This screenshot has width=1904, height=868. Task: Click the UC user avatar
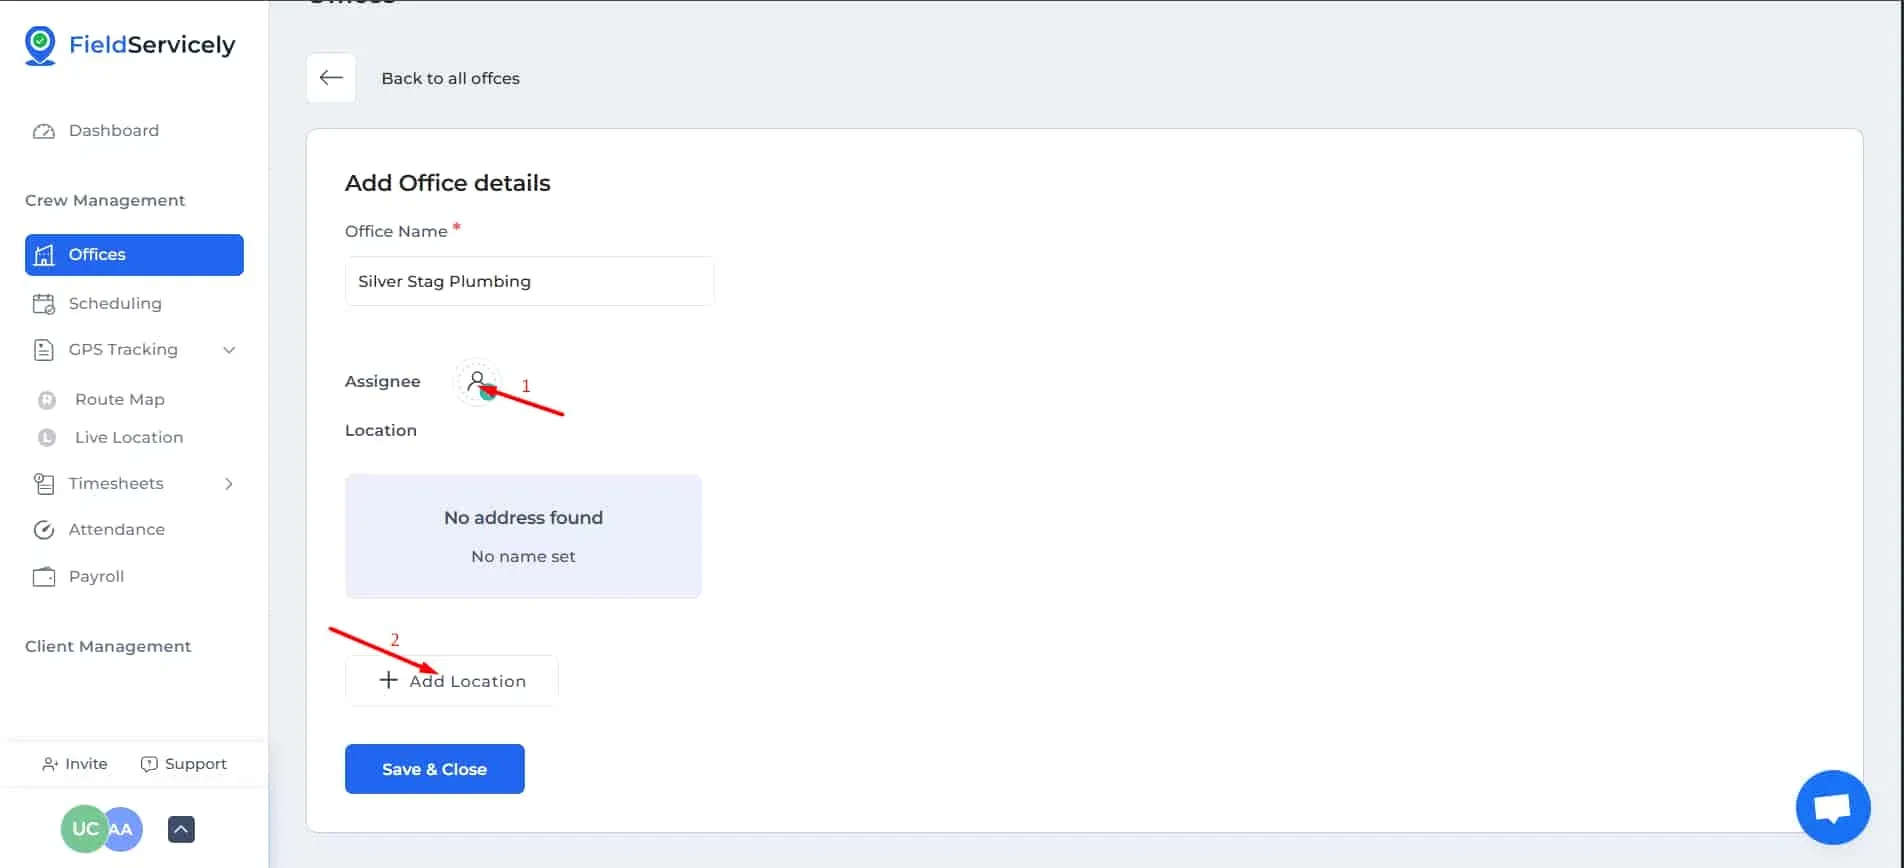click(83, 828)
